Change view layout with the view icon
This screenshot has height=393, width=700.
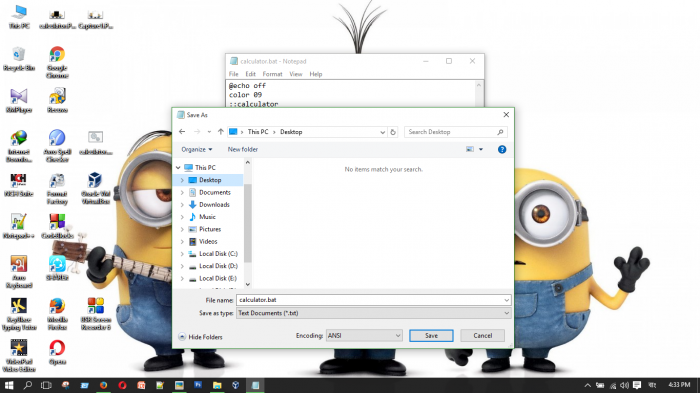(470, 149)
